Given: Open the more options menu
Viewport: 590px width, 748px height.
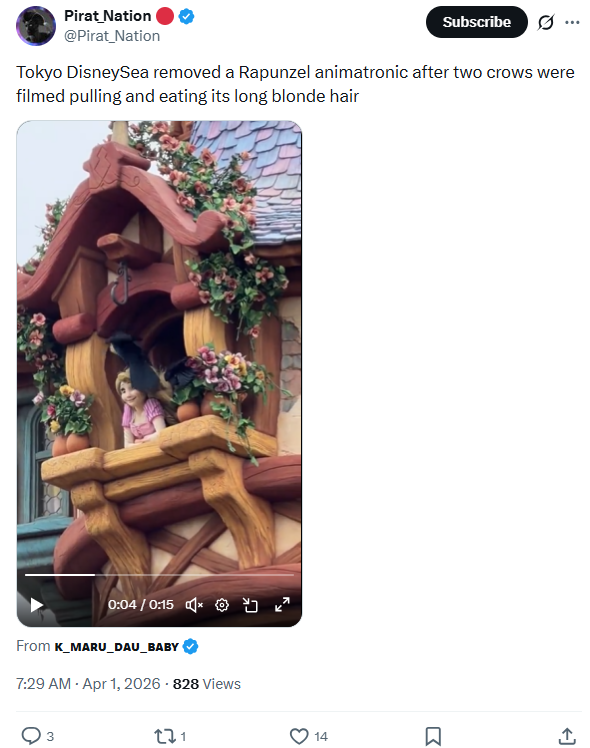Looking at the screenshot, I should 572,22.
